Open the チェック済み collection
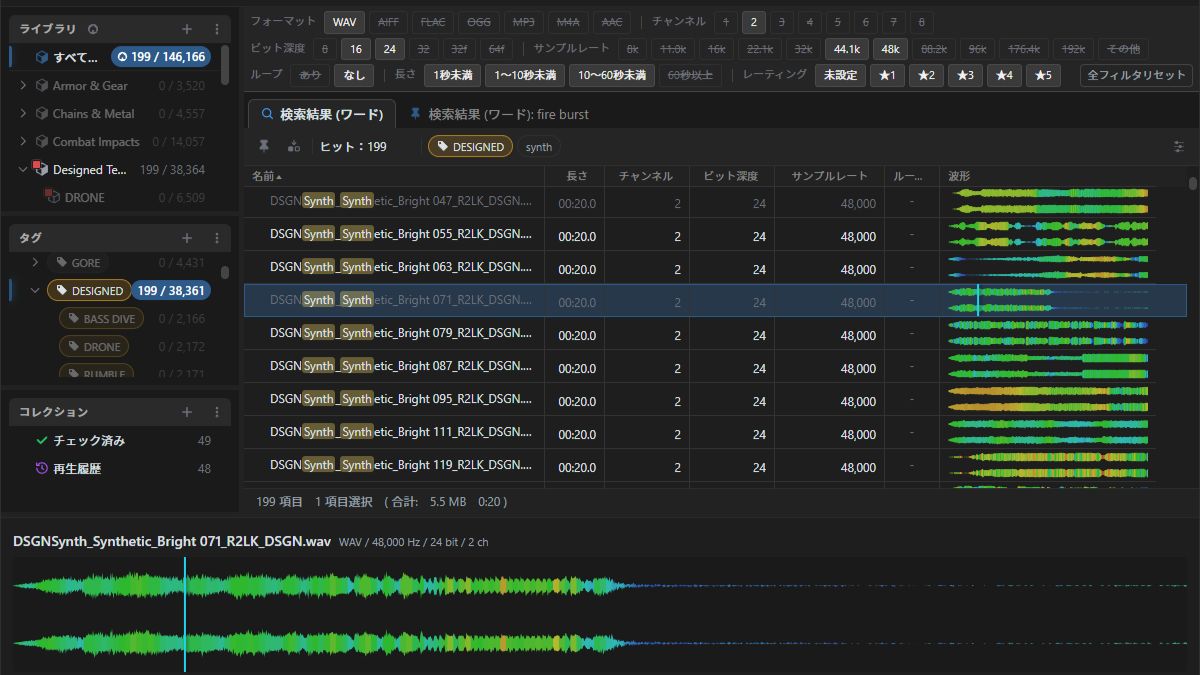1200x675 pixels. click(x=120, y=440)
